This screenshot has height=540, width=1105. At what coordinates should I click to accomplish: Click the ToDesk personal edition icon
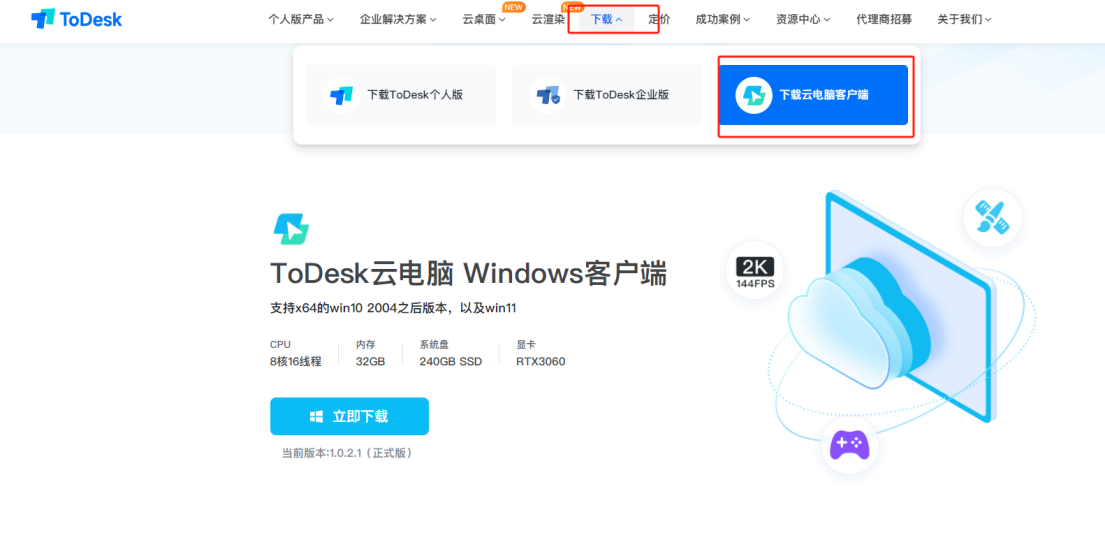pyautogui.click(x=342, y=95)
